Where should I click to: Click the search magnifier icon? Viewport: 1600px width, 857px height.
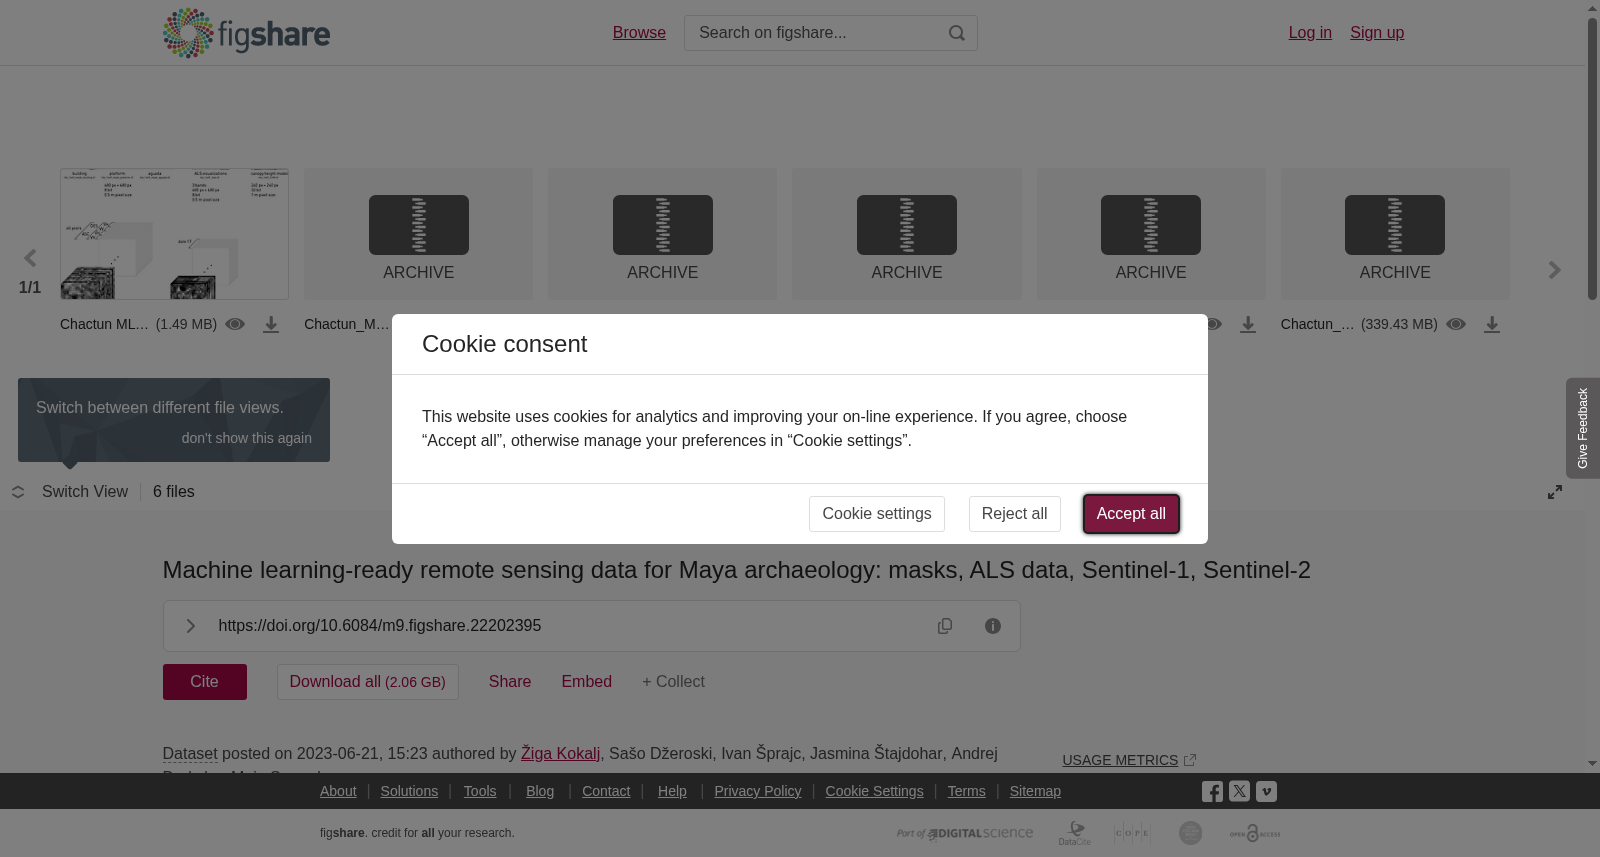pos(957,33)
